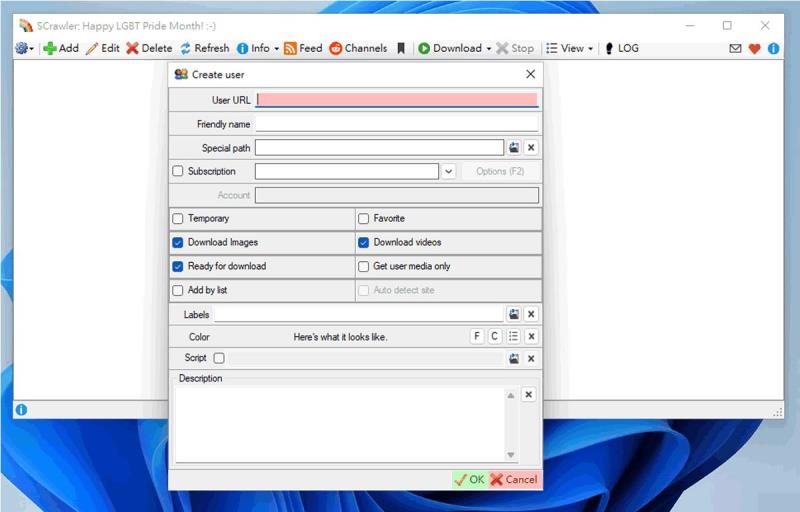Minimize the SCrawler window

click(x=690, y=25)
